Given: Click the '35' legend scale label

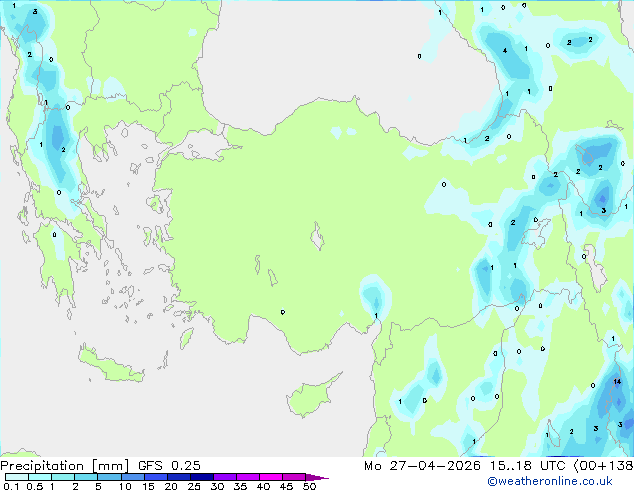Looking at the screenshot, I should [240, 486].
